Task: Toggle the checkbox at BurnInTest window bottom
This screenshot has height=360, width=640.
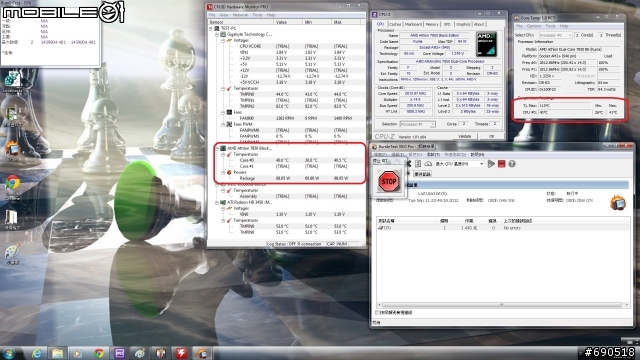Action: [x=377, y=313]
